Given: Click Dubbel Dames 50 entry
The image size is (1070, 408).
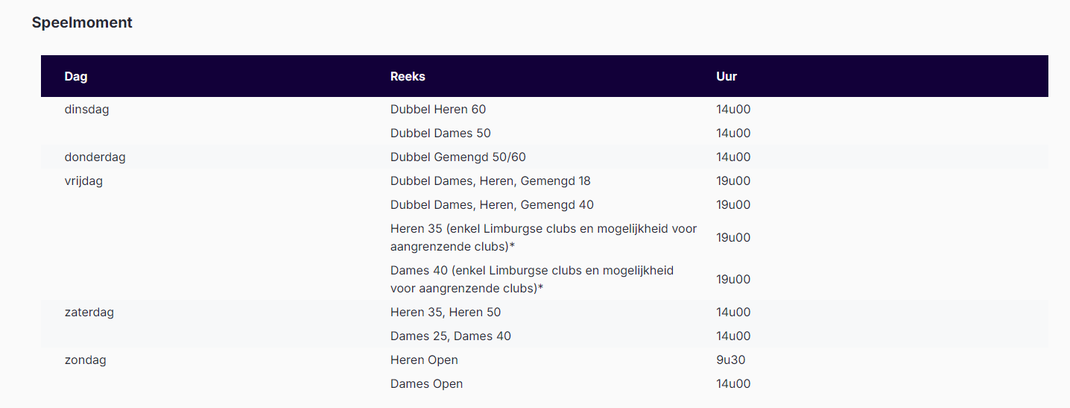Looking at the screenshot, I should pos(440,133).
